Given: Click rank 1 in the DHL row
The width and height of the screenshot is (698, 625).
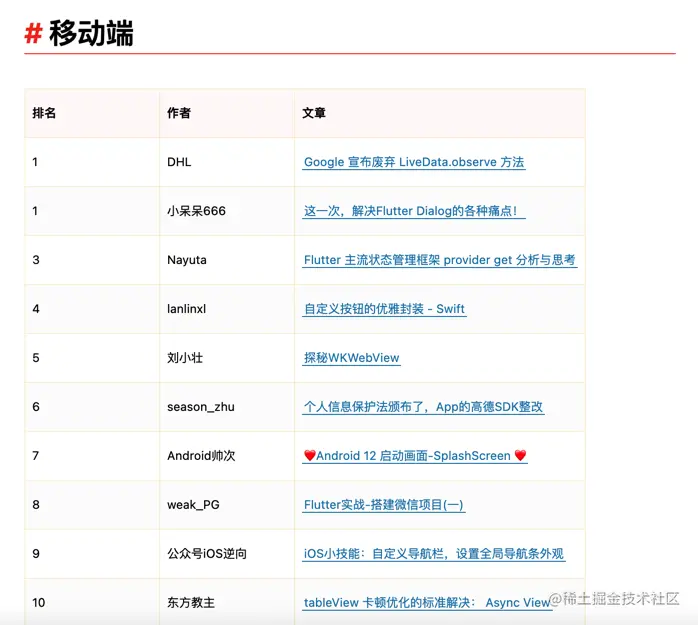Looking at the screenshot, I should [x=35, y=162].
